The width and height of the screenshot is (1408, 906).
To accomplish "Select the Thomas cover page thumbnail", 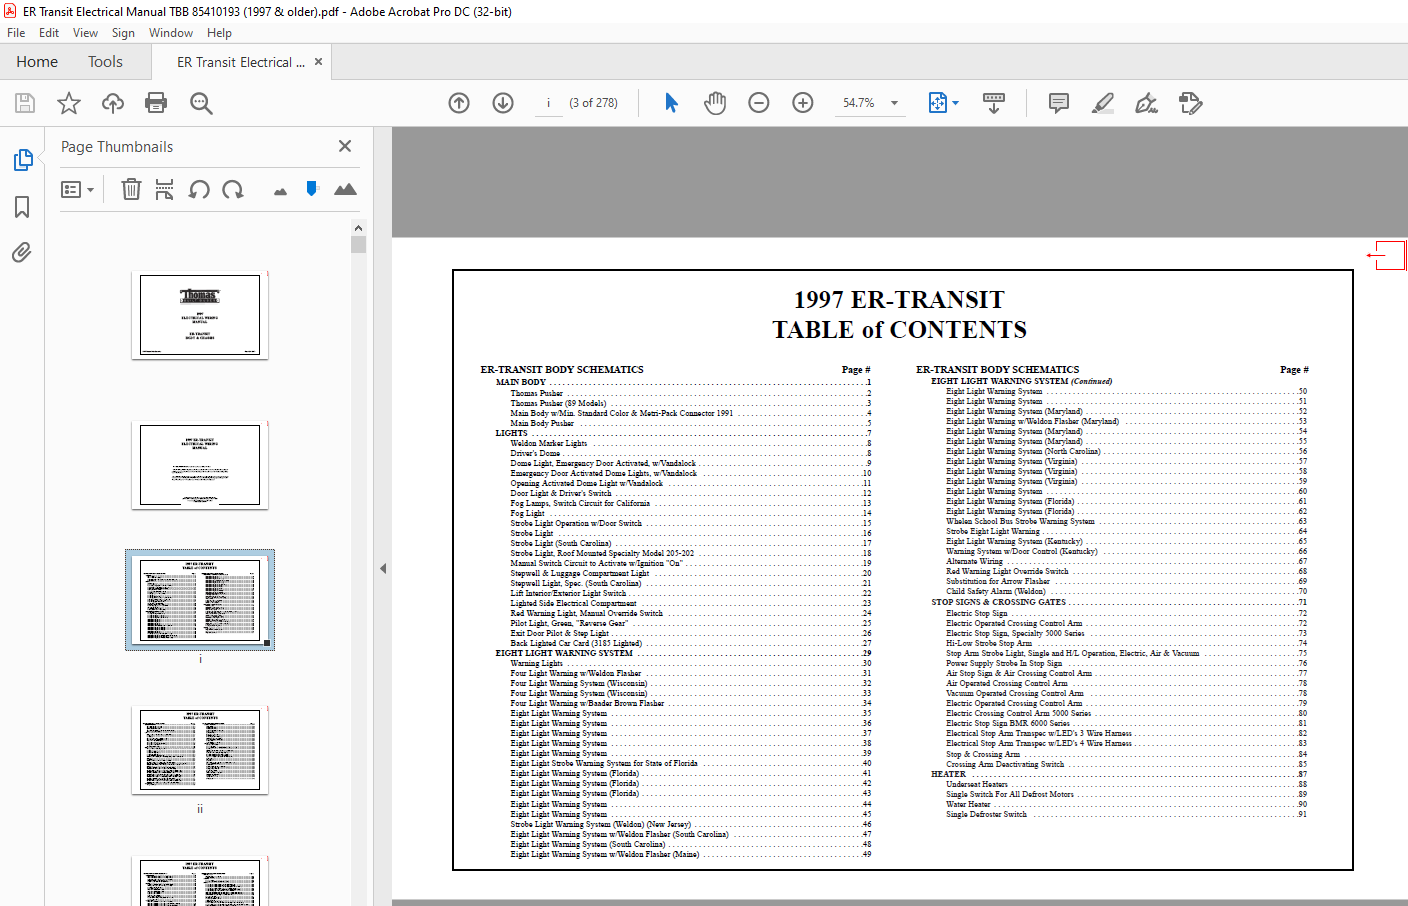I will tap(200, 315).
